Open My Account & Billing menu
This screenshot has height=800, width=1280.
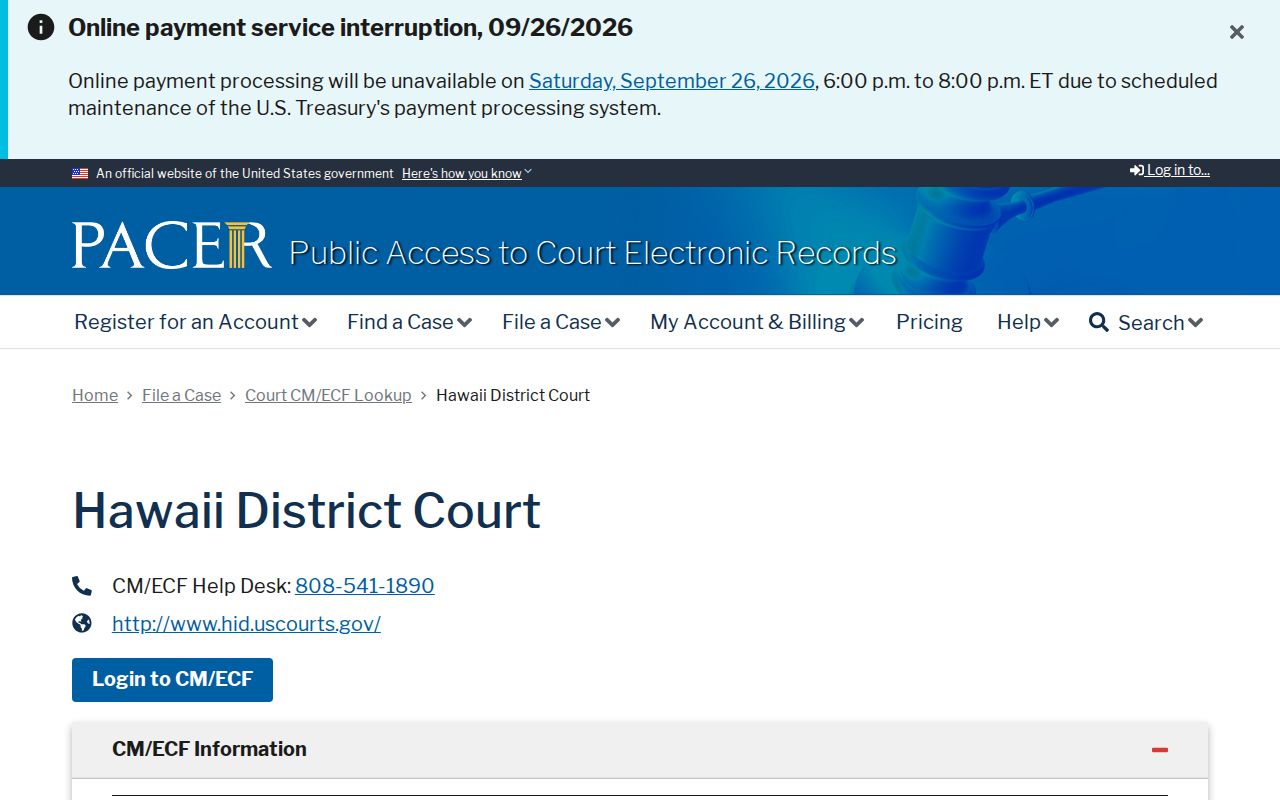pos(757,322)
